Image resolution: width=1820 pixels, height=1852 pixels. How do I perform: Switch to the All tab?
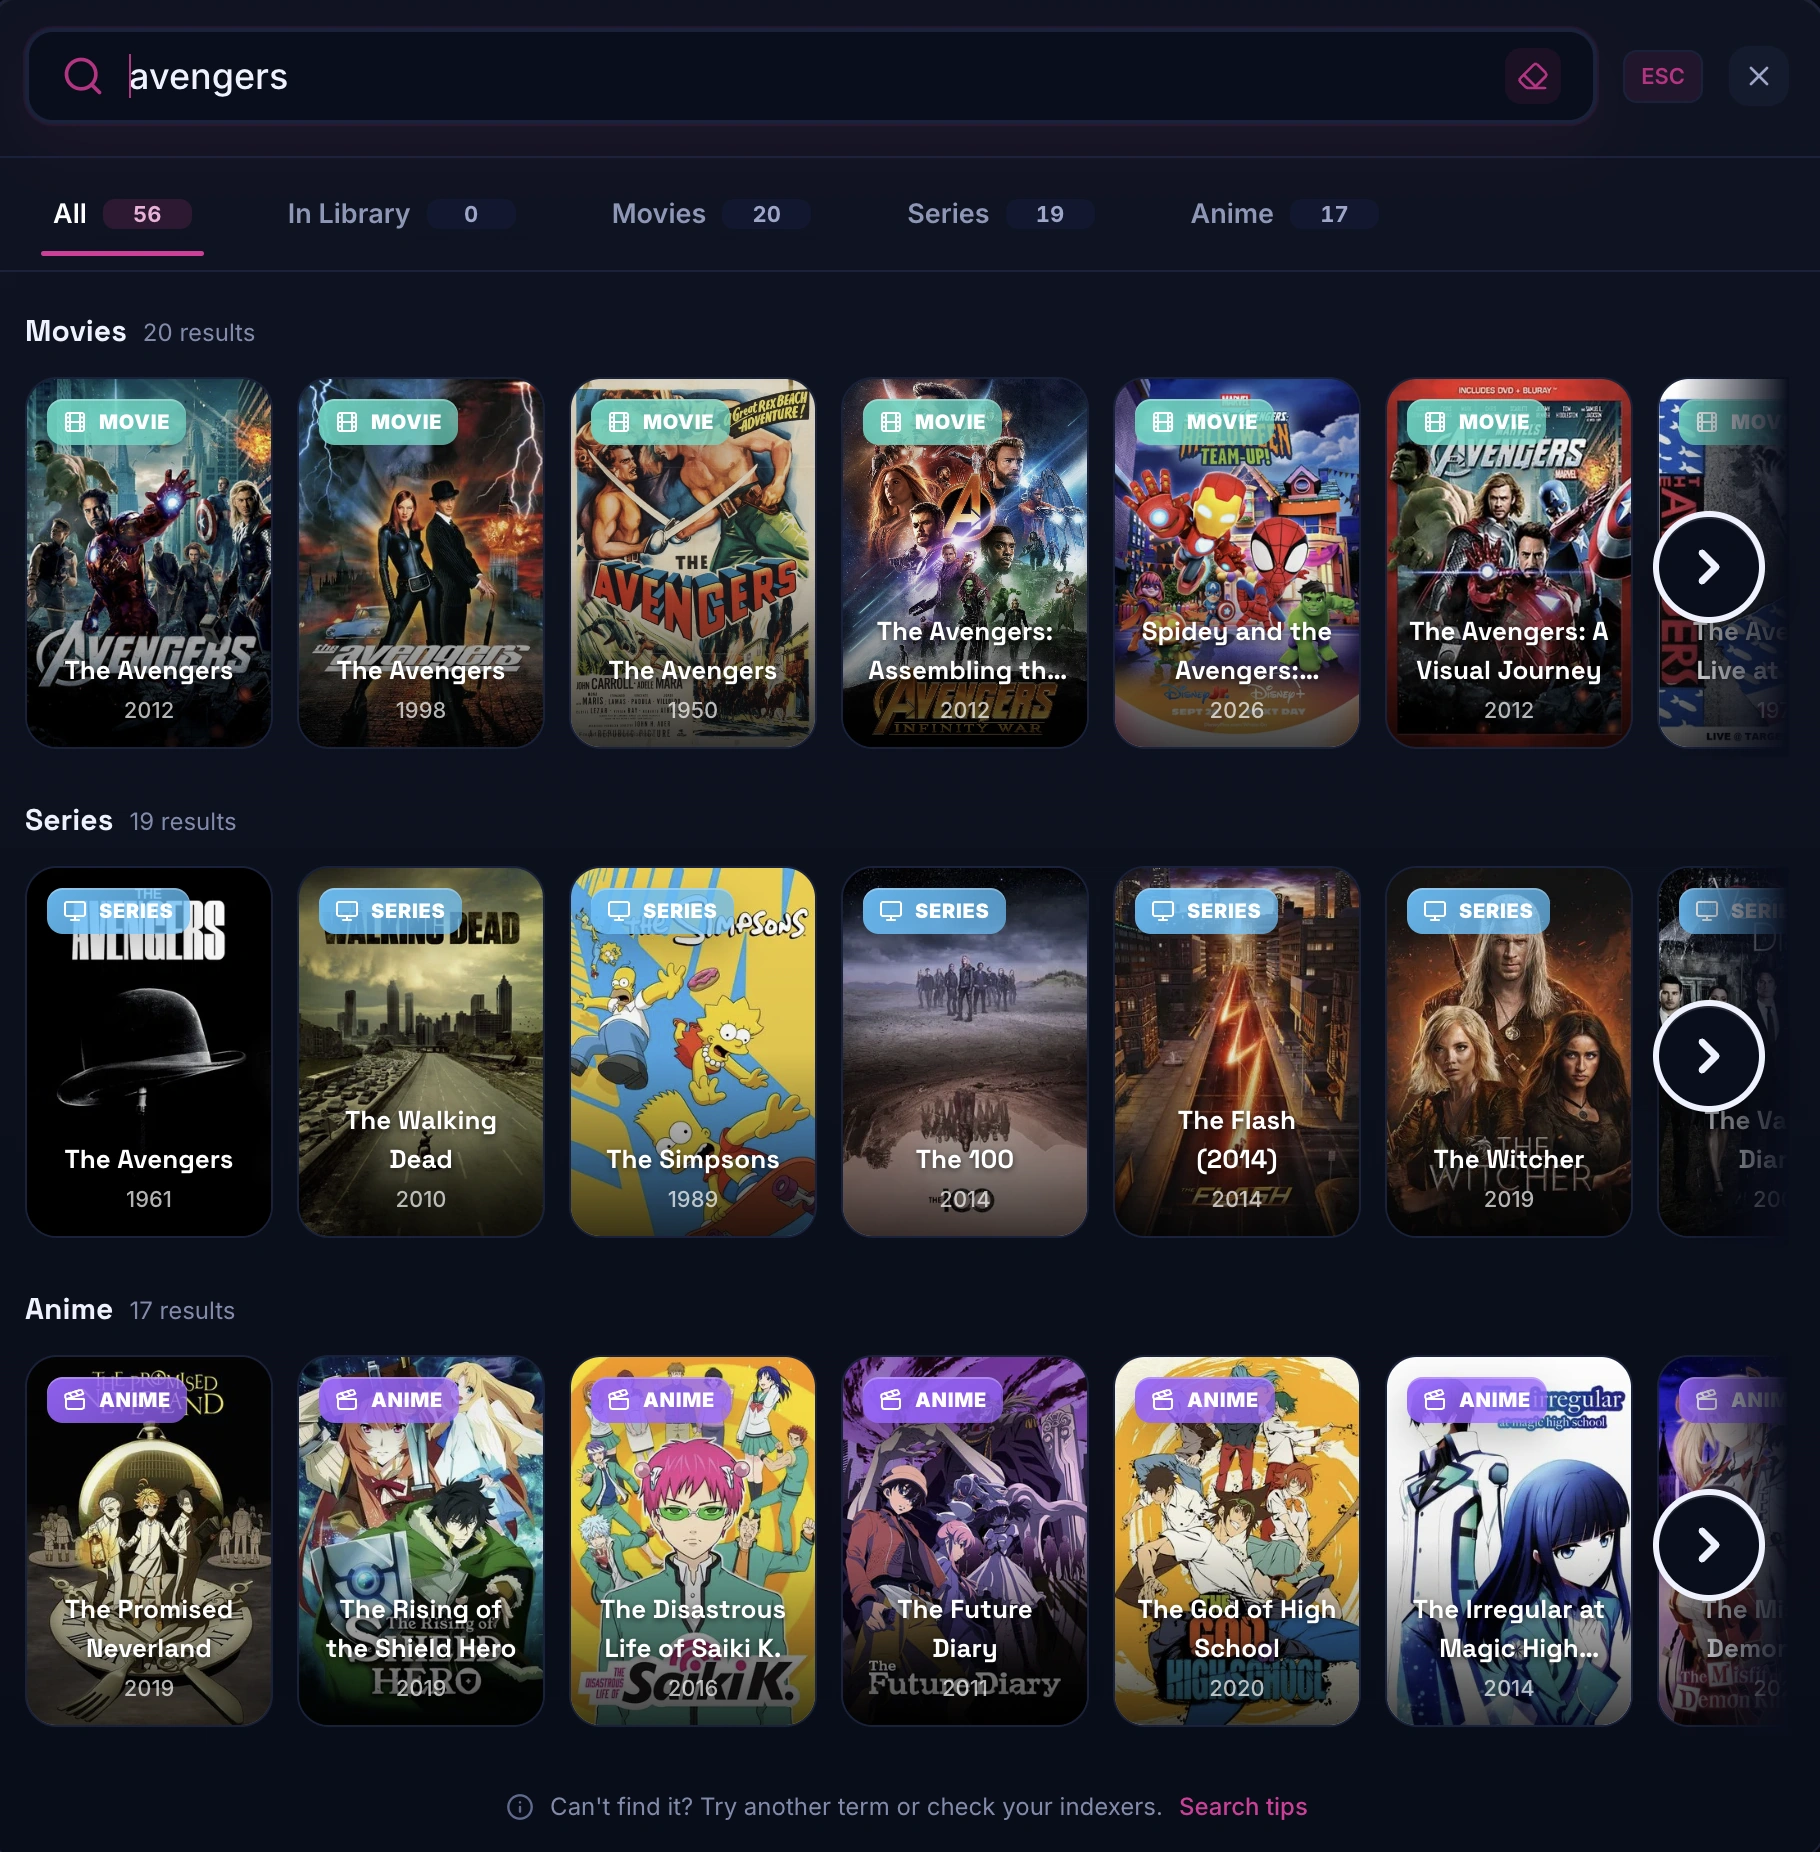click(x=122, y=214)
